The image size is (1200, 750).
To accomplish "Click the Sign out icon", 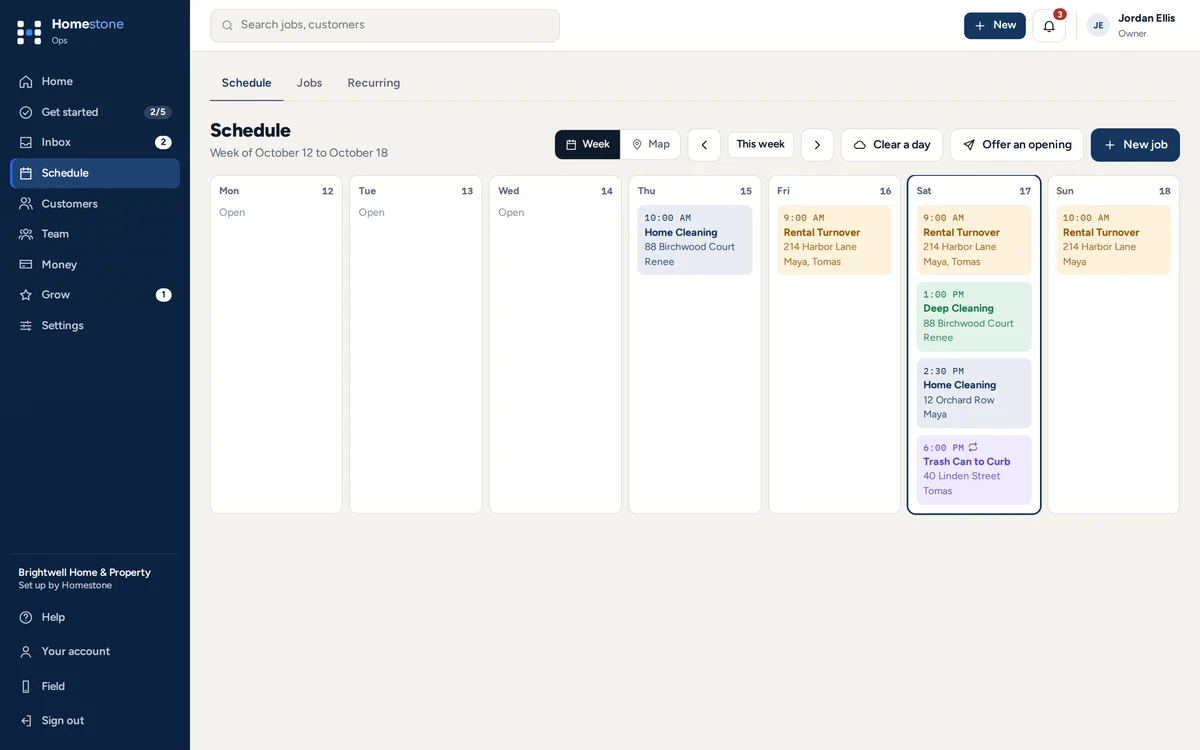I will click(26, 721).
